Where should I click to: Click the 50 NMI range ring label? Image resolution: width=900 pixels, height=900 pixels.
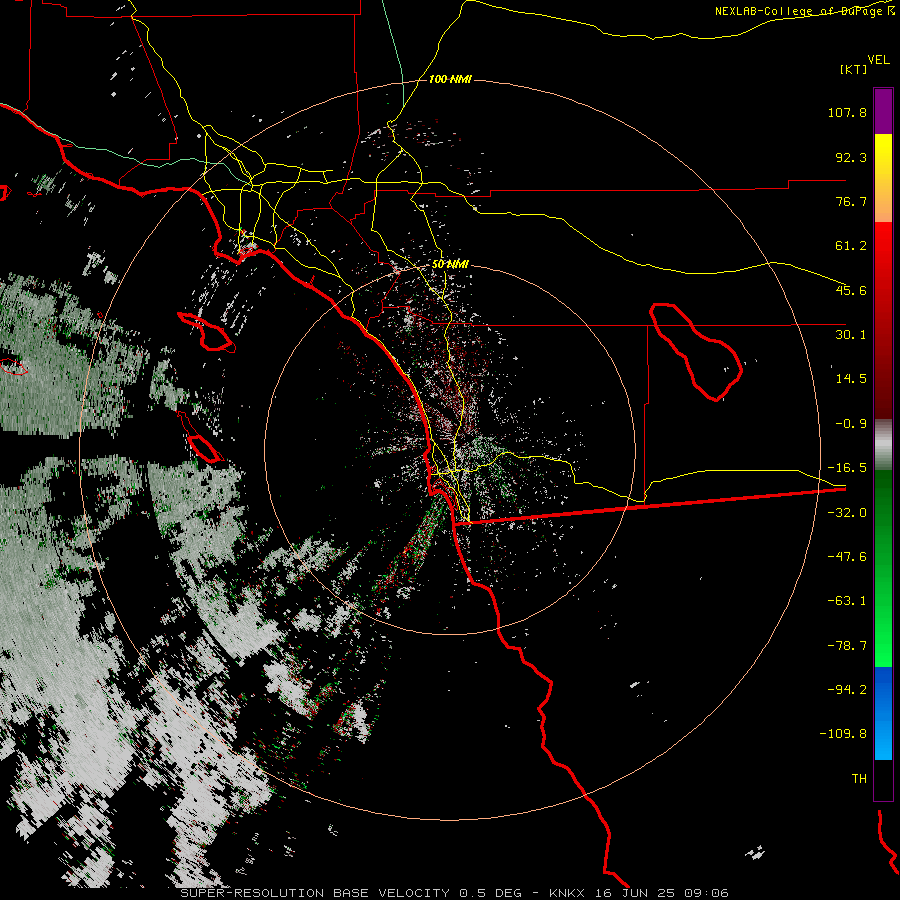coord(450,264)
